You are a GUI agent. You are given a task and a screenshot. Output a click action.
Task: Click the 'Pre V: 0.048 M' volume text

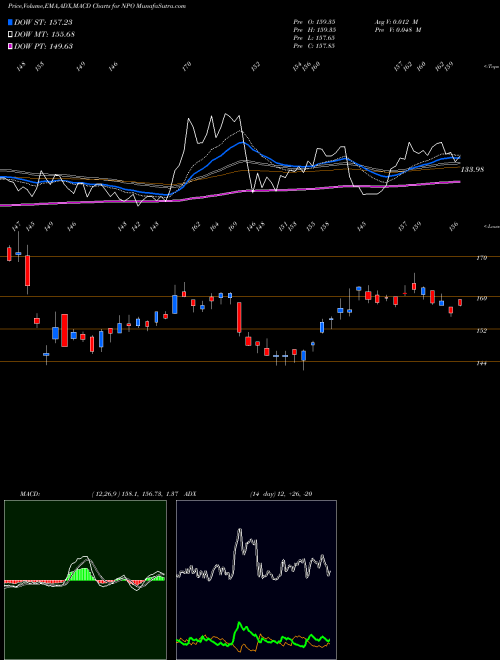point(398,30)
